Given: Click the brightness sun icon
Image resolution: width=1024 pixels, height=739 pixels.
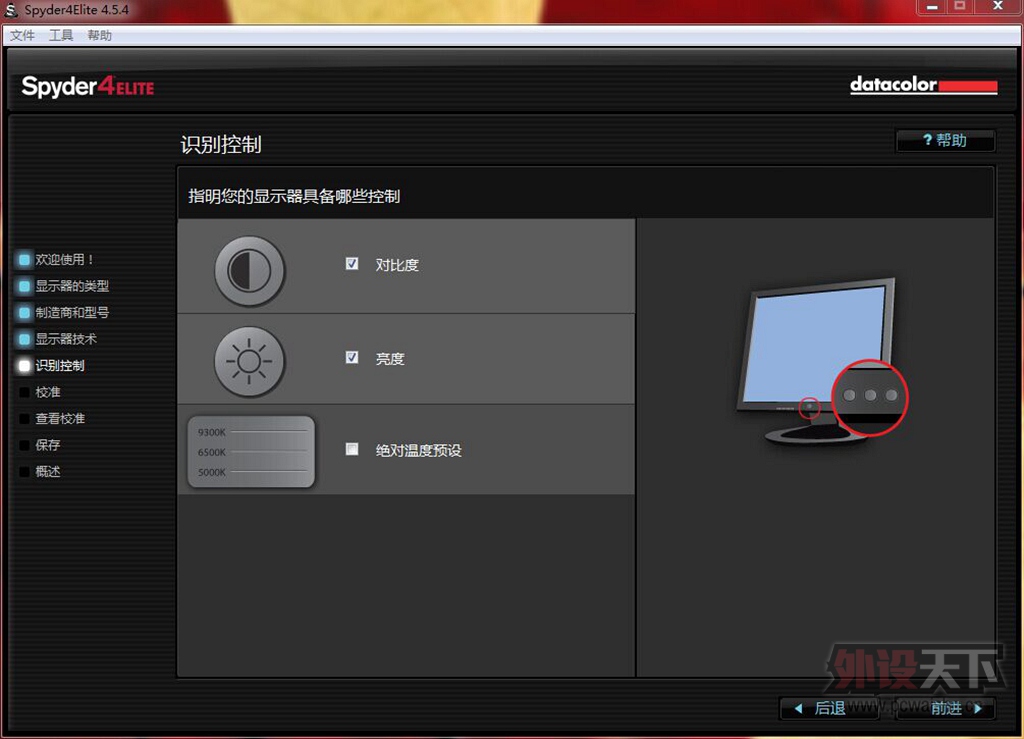Looking at the screenshot, I should (x=249, y=361).
